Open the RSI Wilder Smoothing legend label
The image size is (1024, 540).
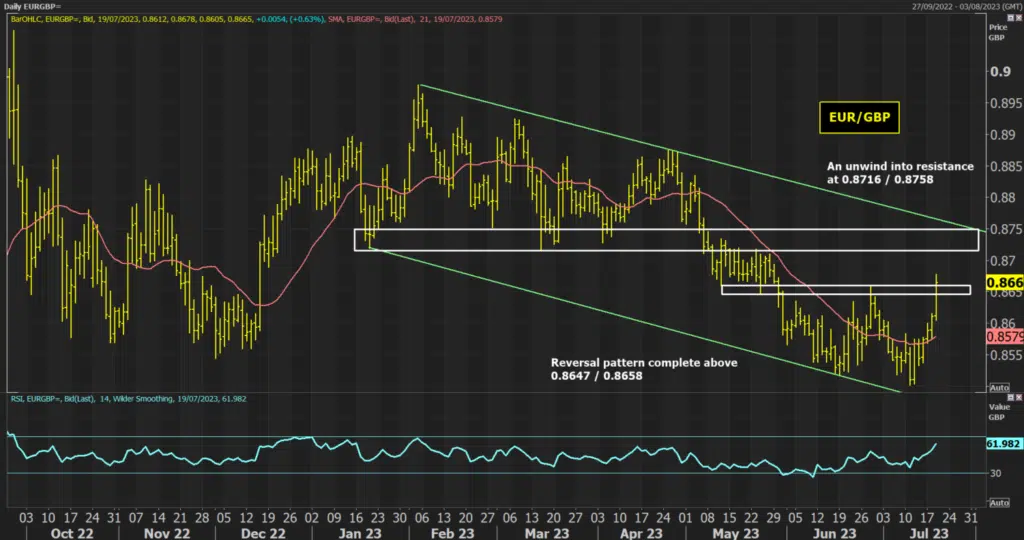click(x=129, y=398)
